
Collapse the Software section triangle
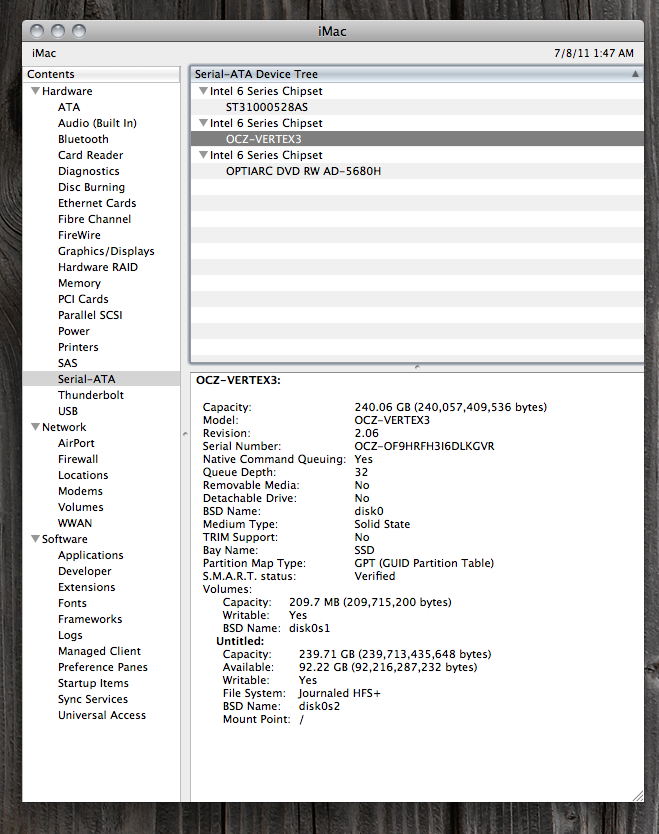[x=36, y=539]
